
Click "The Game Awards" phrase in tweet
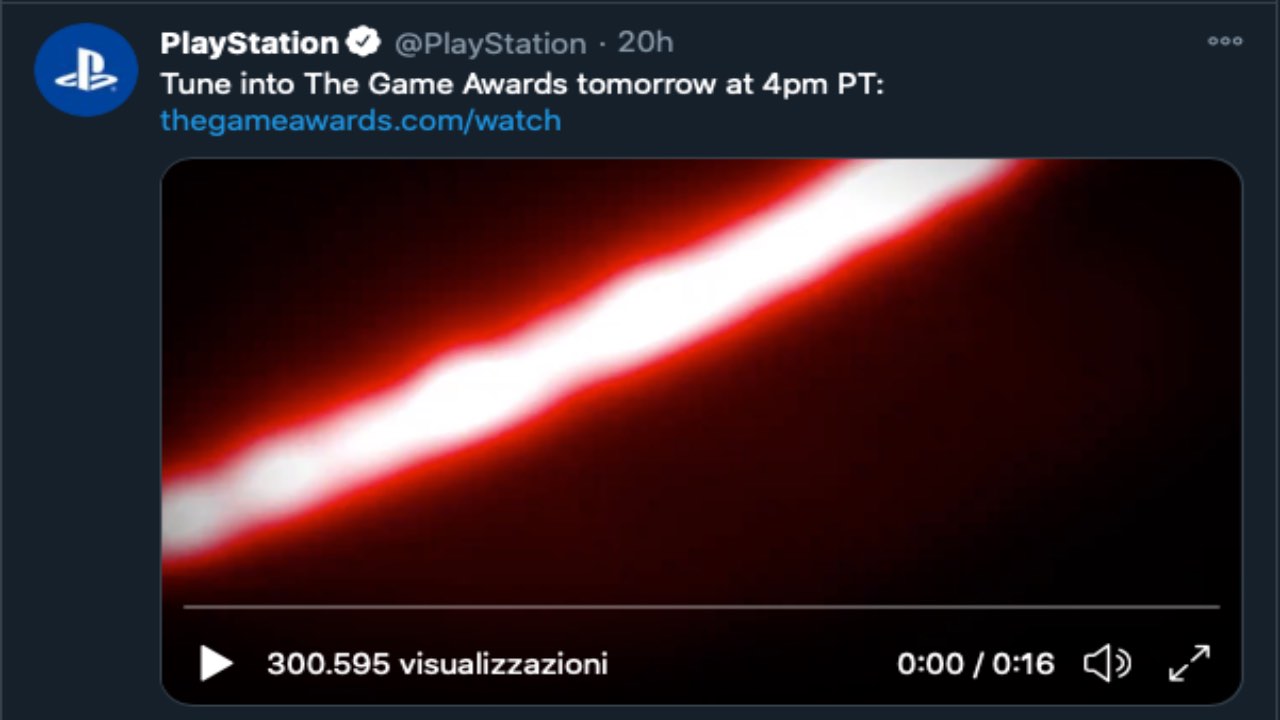tap(436, 83)
